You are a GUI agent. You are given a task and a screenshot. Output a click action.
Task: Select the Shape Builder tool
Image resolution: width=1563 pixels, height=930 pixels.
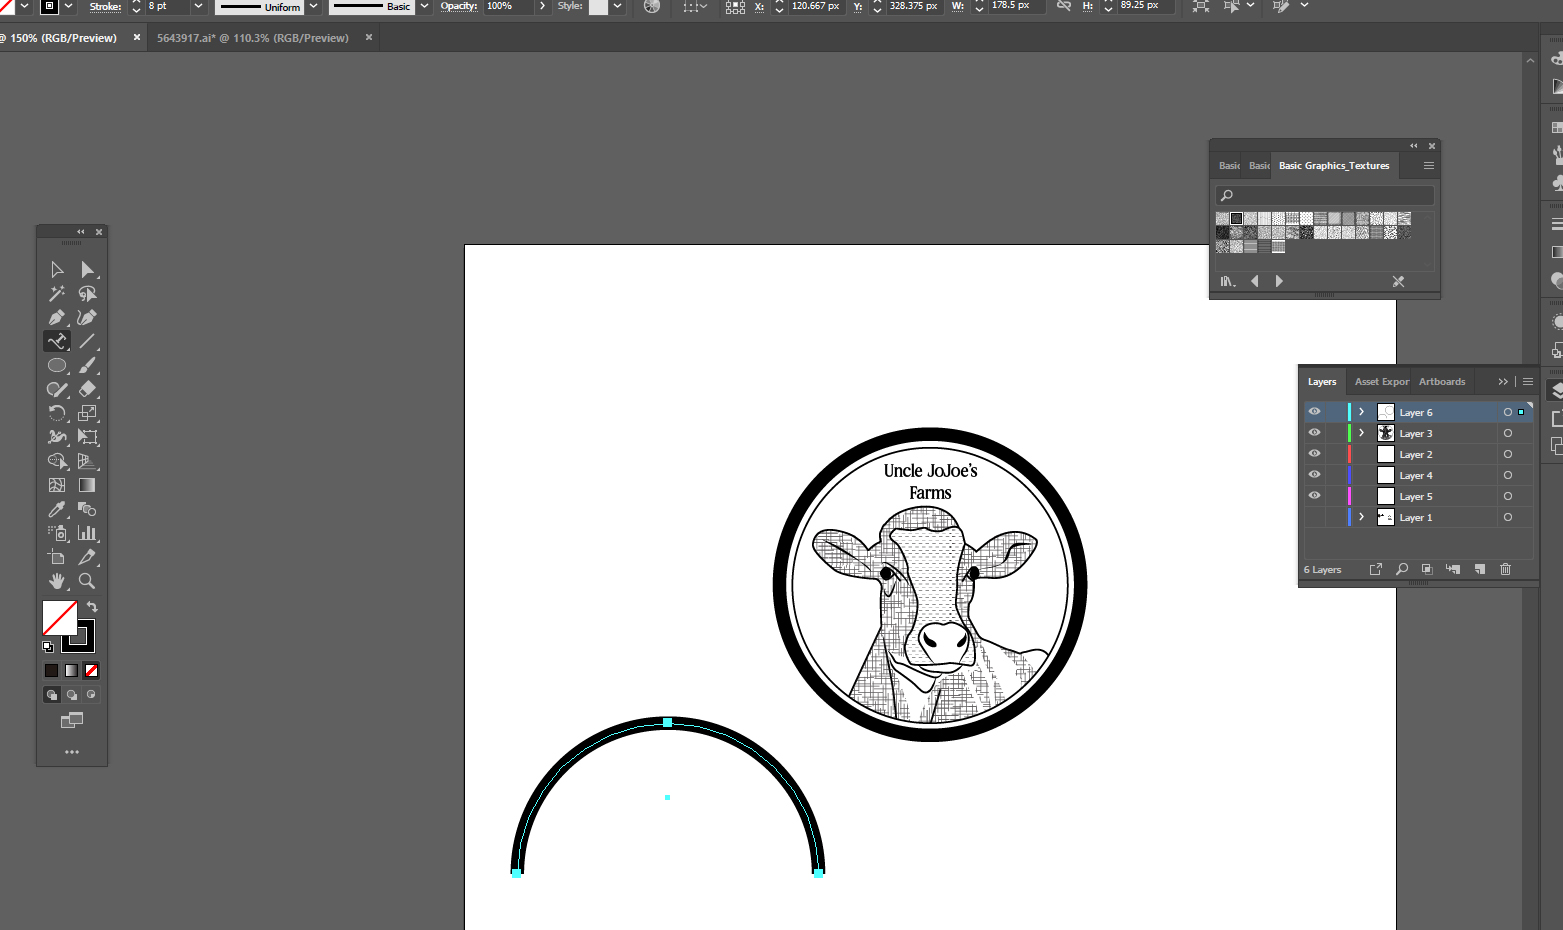(57, 461)
